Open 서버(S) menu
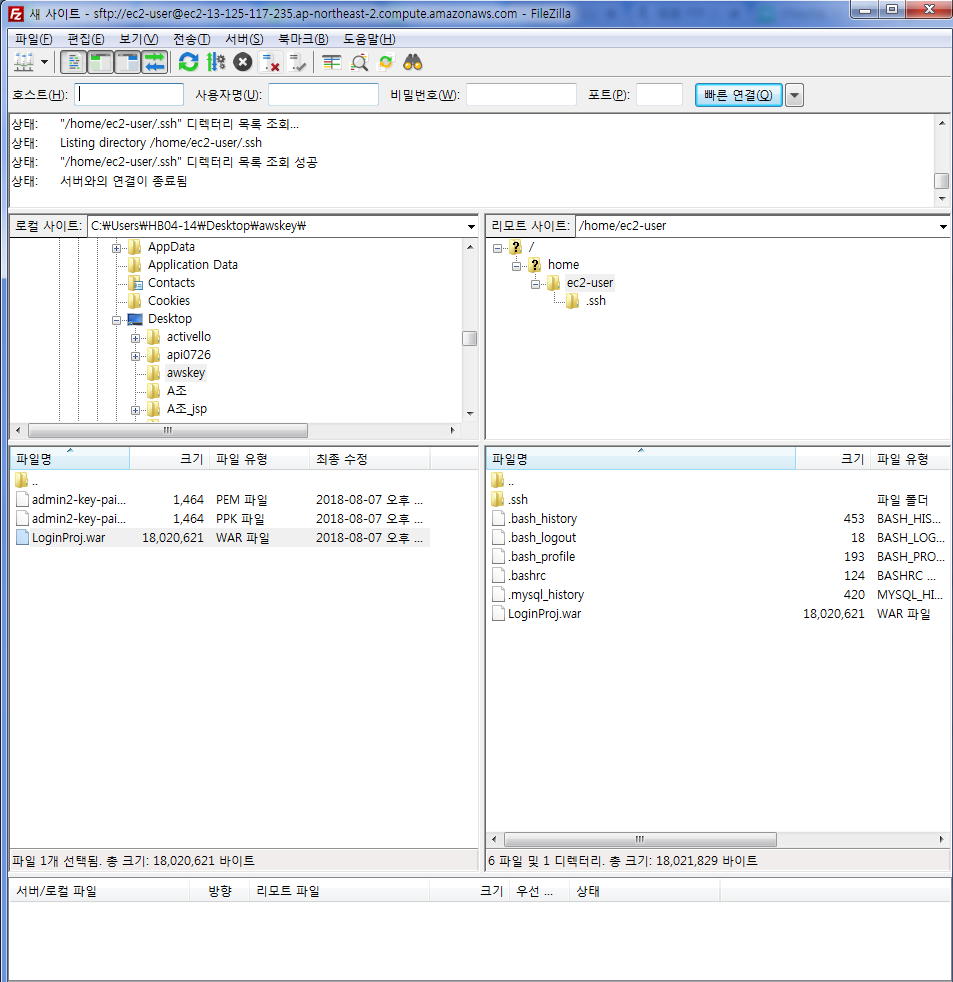The height and width of the screenshot is (982, 953). click(244, 39)
